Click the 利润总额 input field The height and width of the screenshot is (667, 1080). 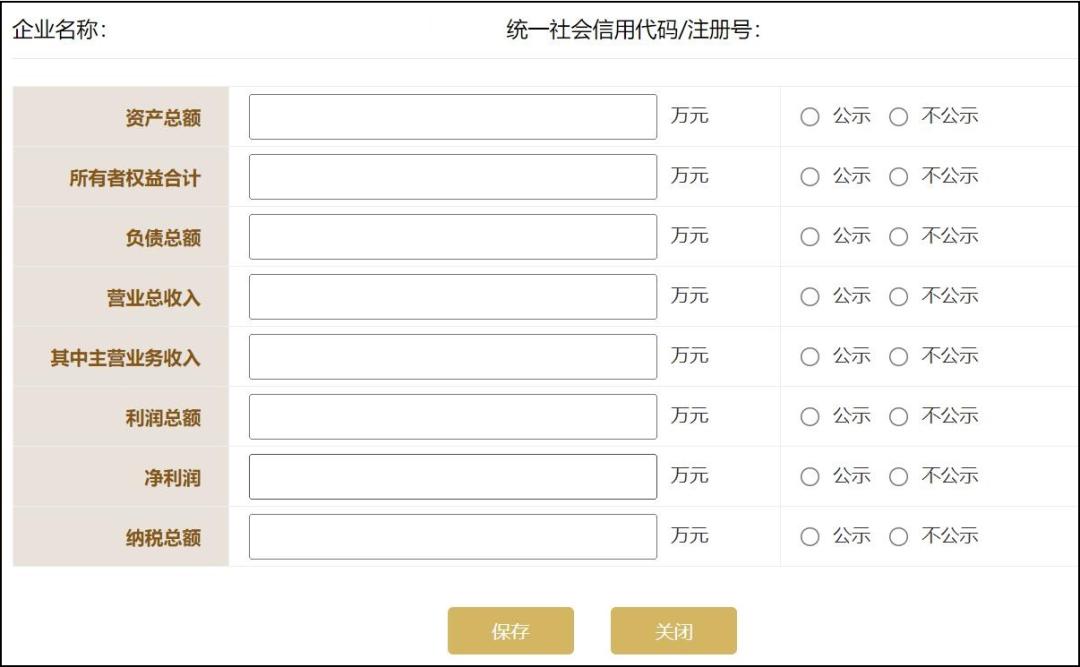click(452, 416)
